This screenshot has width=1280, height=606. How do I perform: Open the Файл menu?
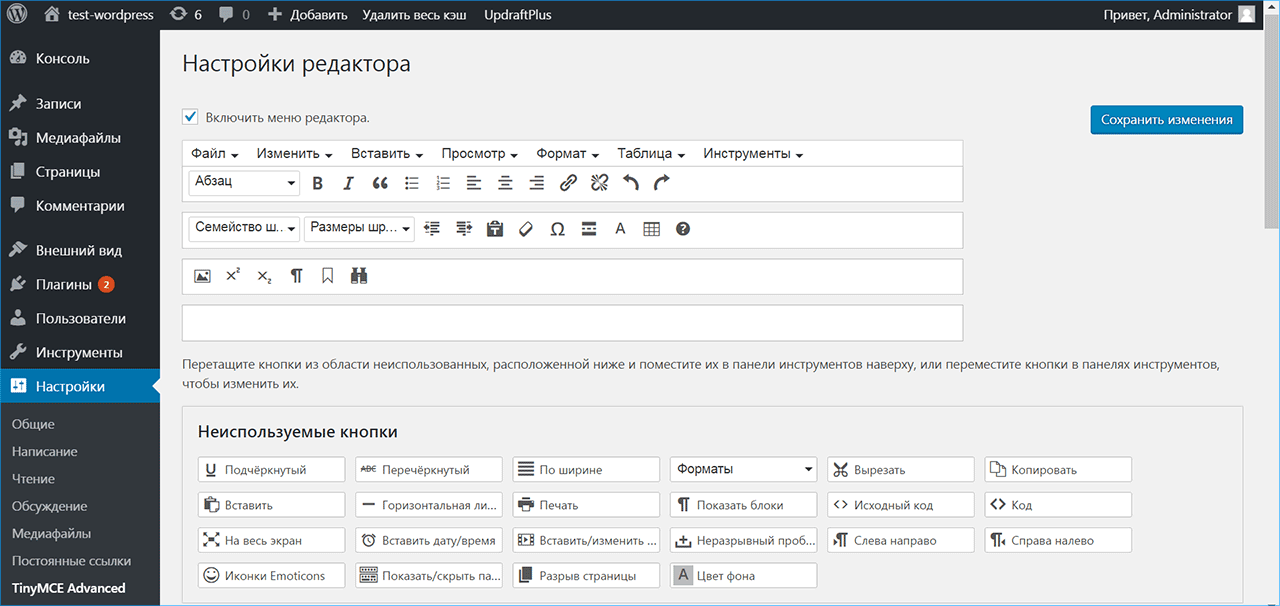pos(215,154)
